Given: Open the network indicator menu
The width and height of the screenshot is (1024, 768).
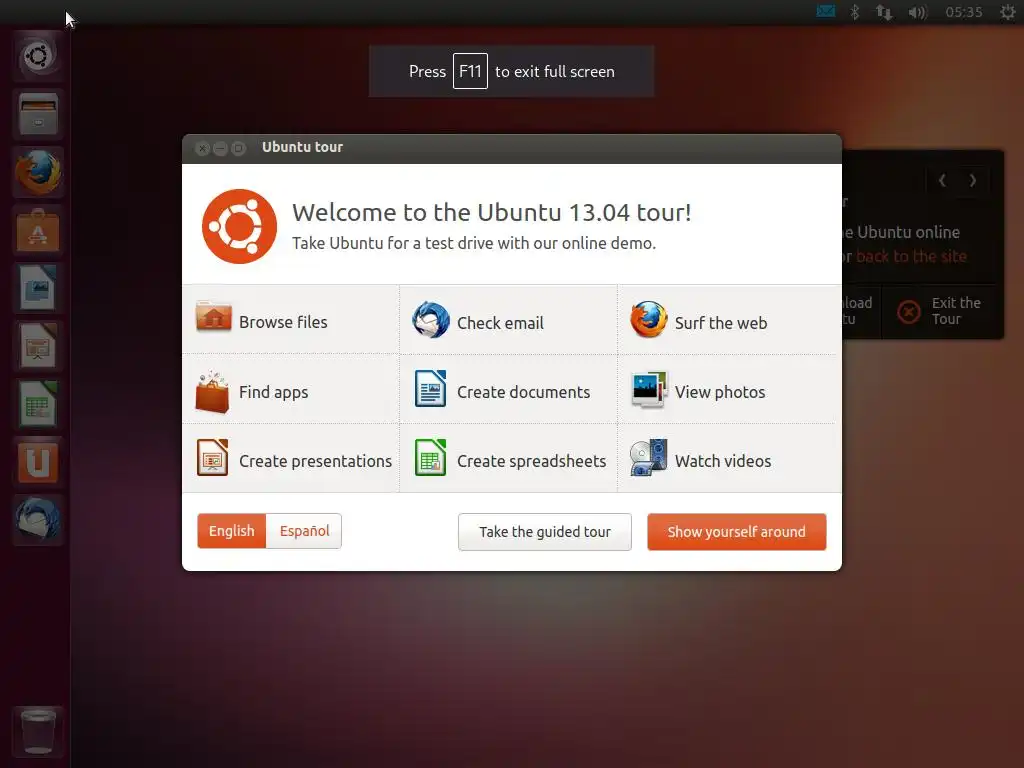Looking at the screenshot, I should [884, 12].
